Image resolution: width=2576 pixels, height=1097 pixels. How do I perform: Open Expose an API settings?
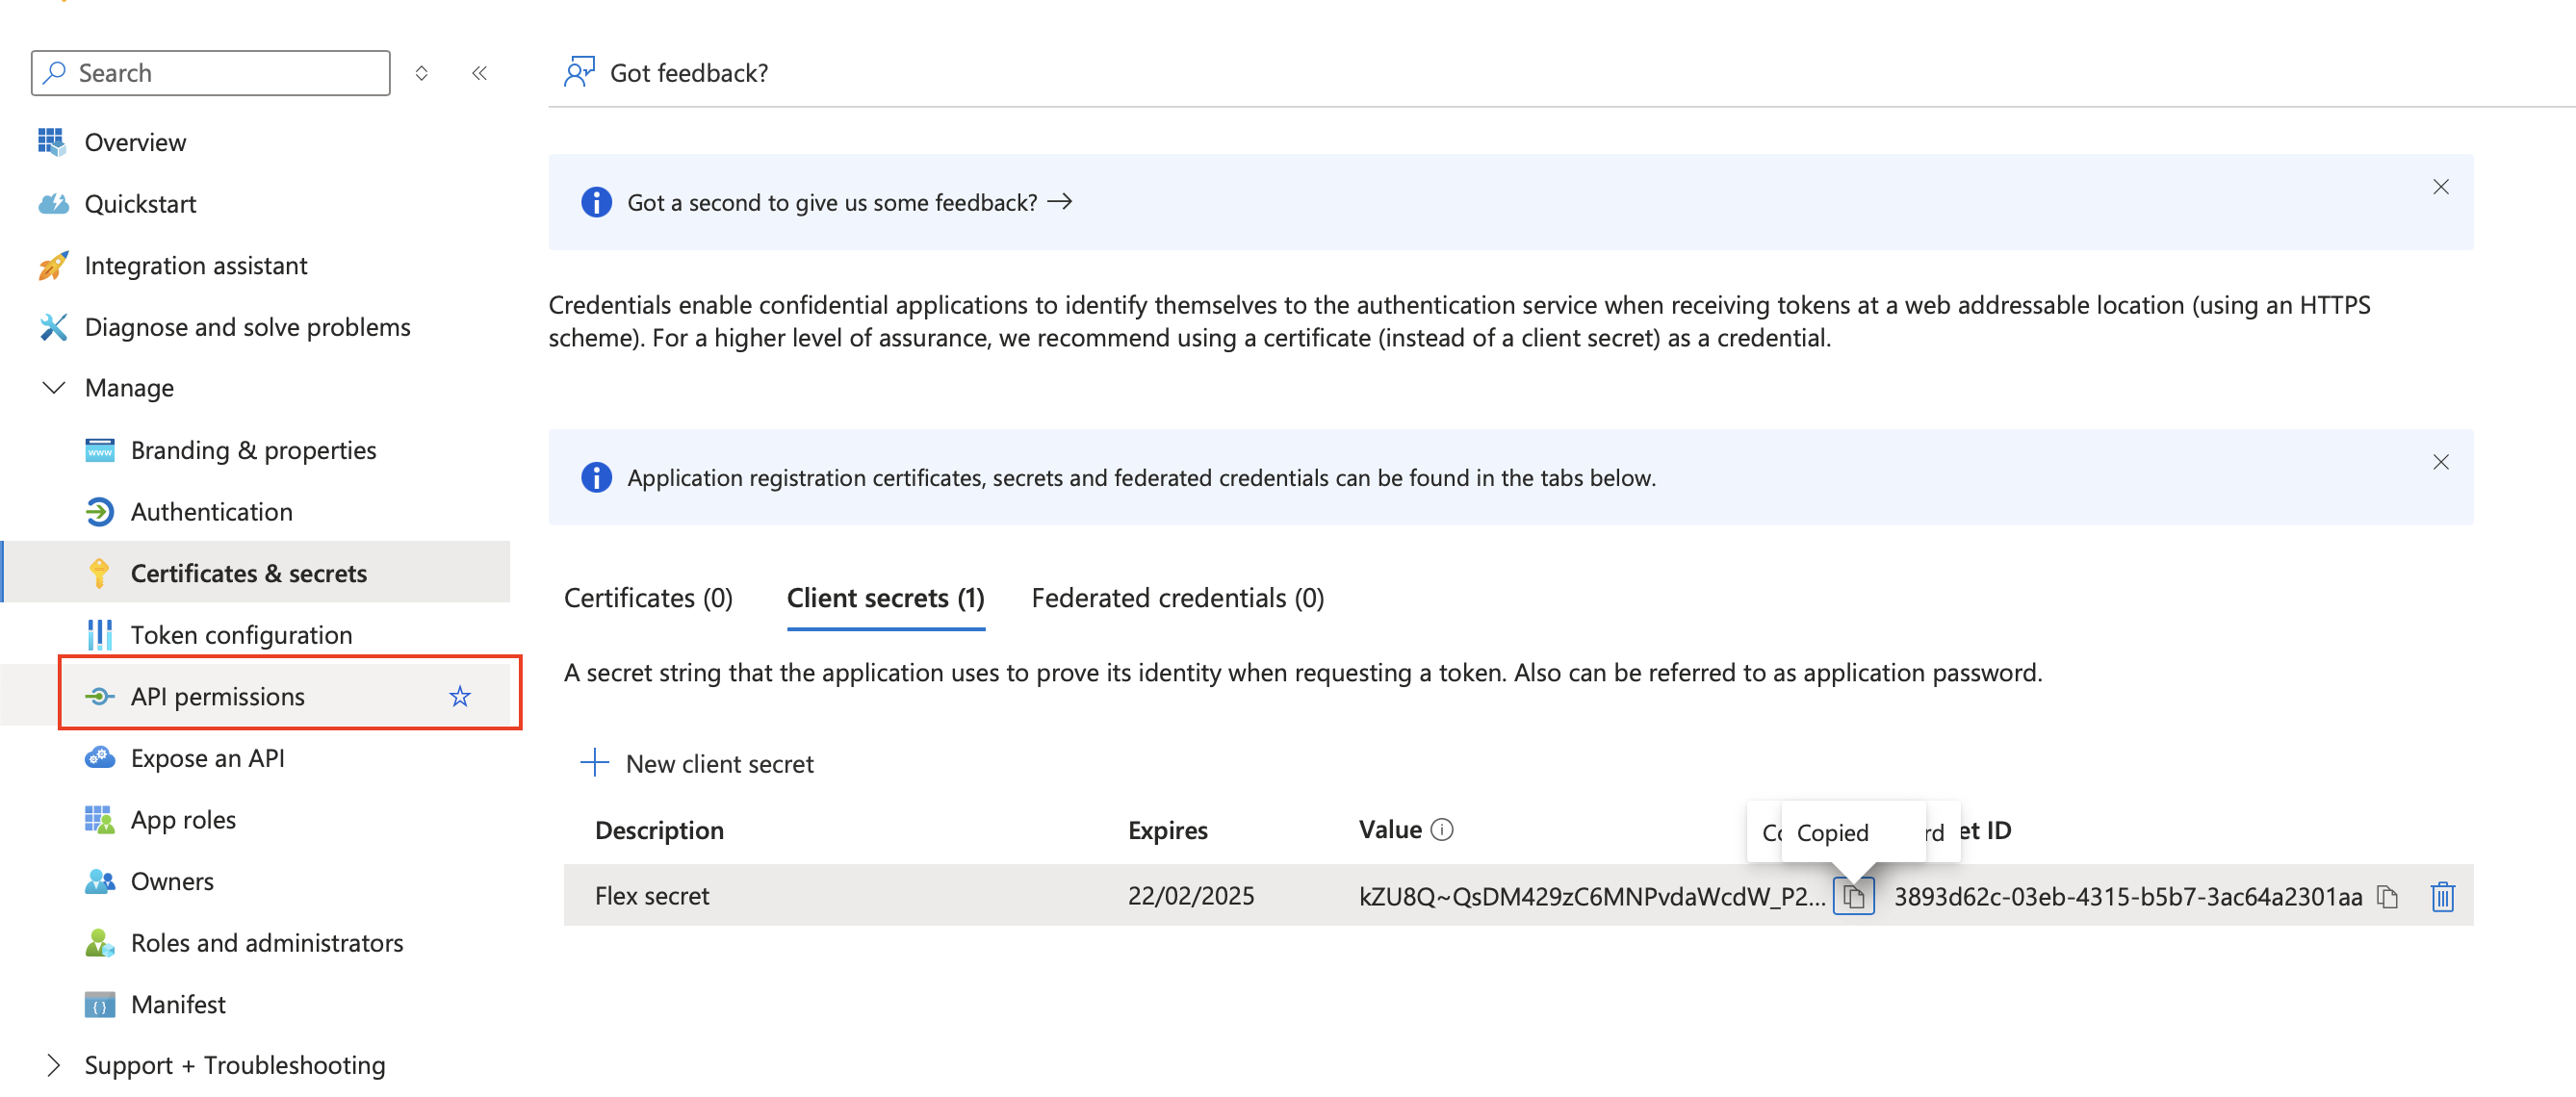tap(207, 757)
